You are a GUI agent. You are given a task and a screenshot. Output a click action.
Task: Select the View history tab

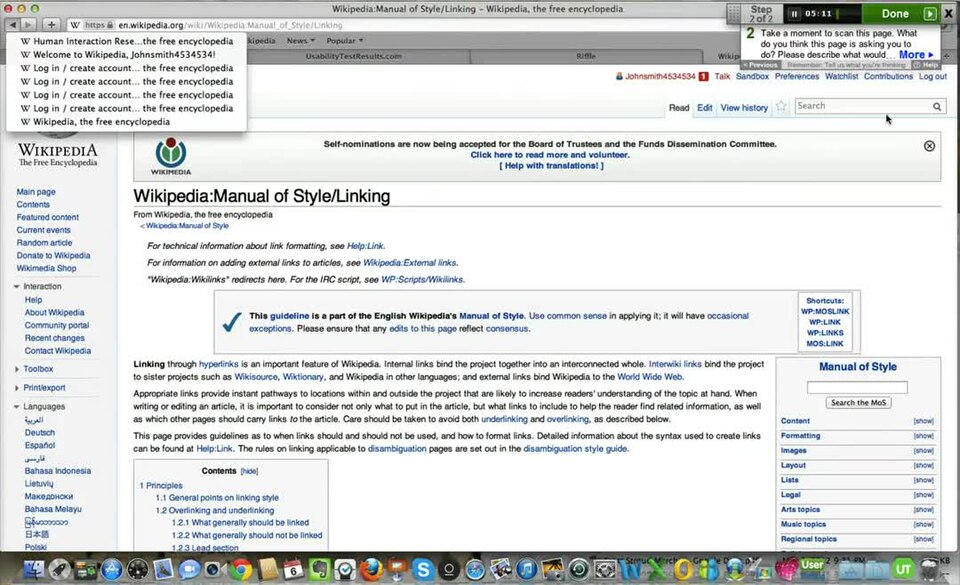point(744,108)
